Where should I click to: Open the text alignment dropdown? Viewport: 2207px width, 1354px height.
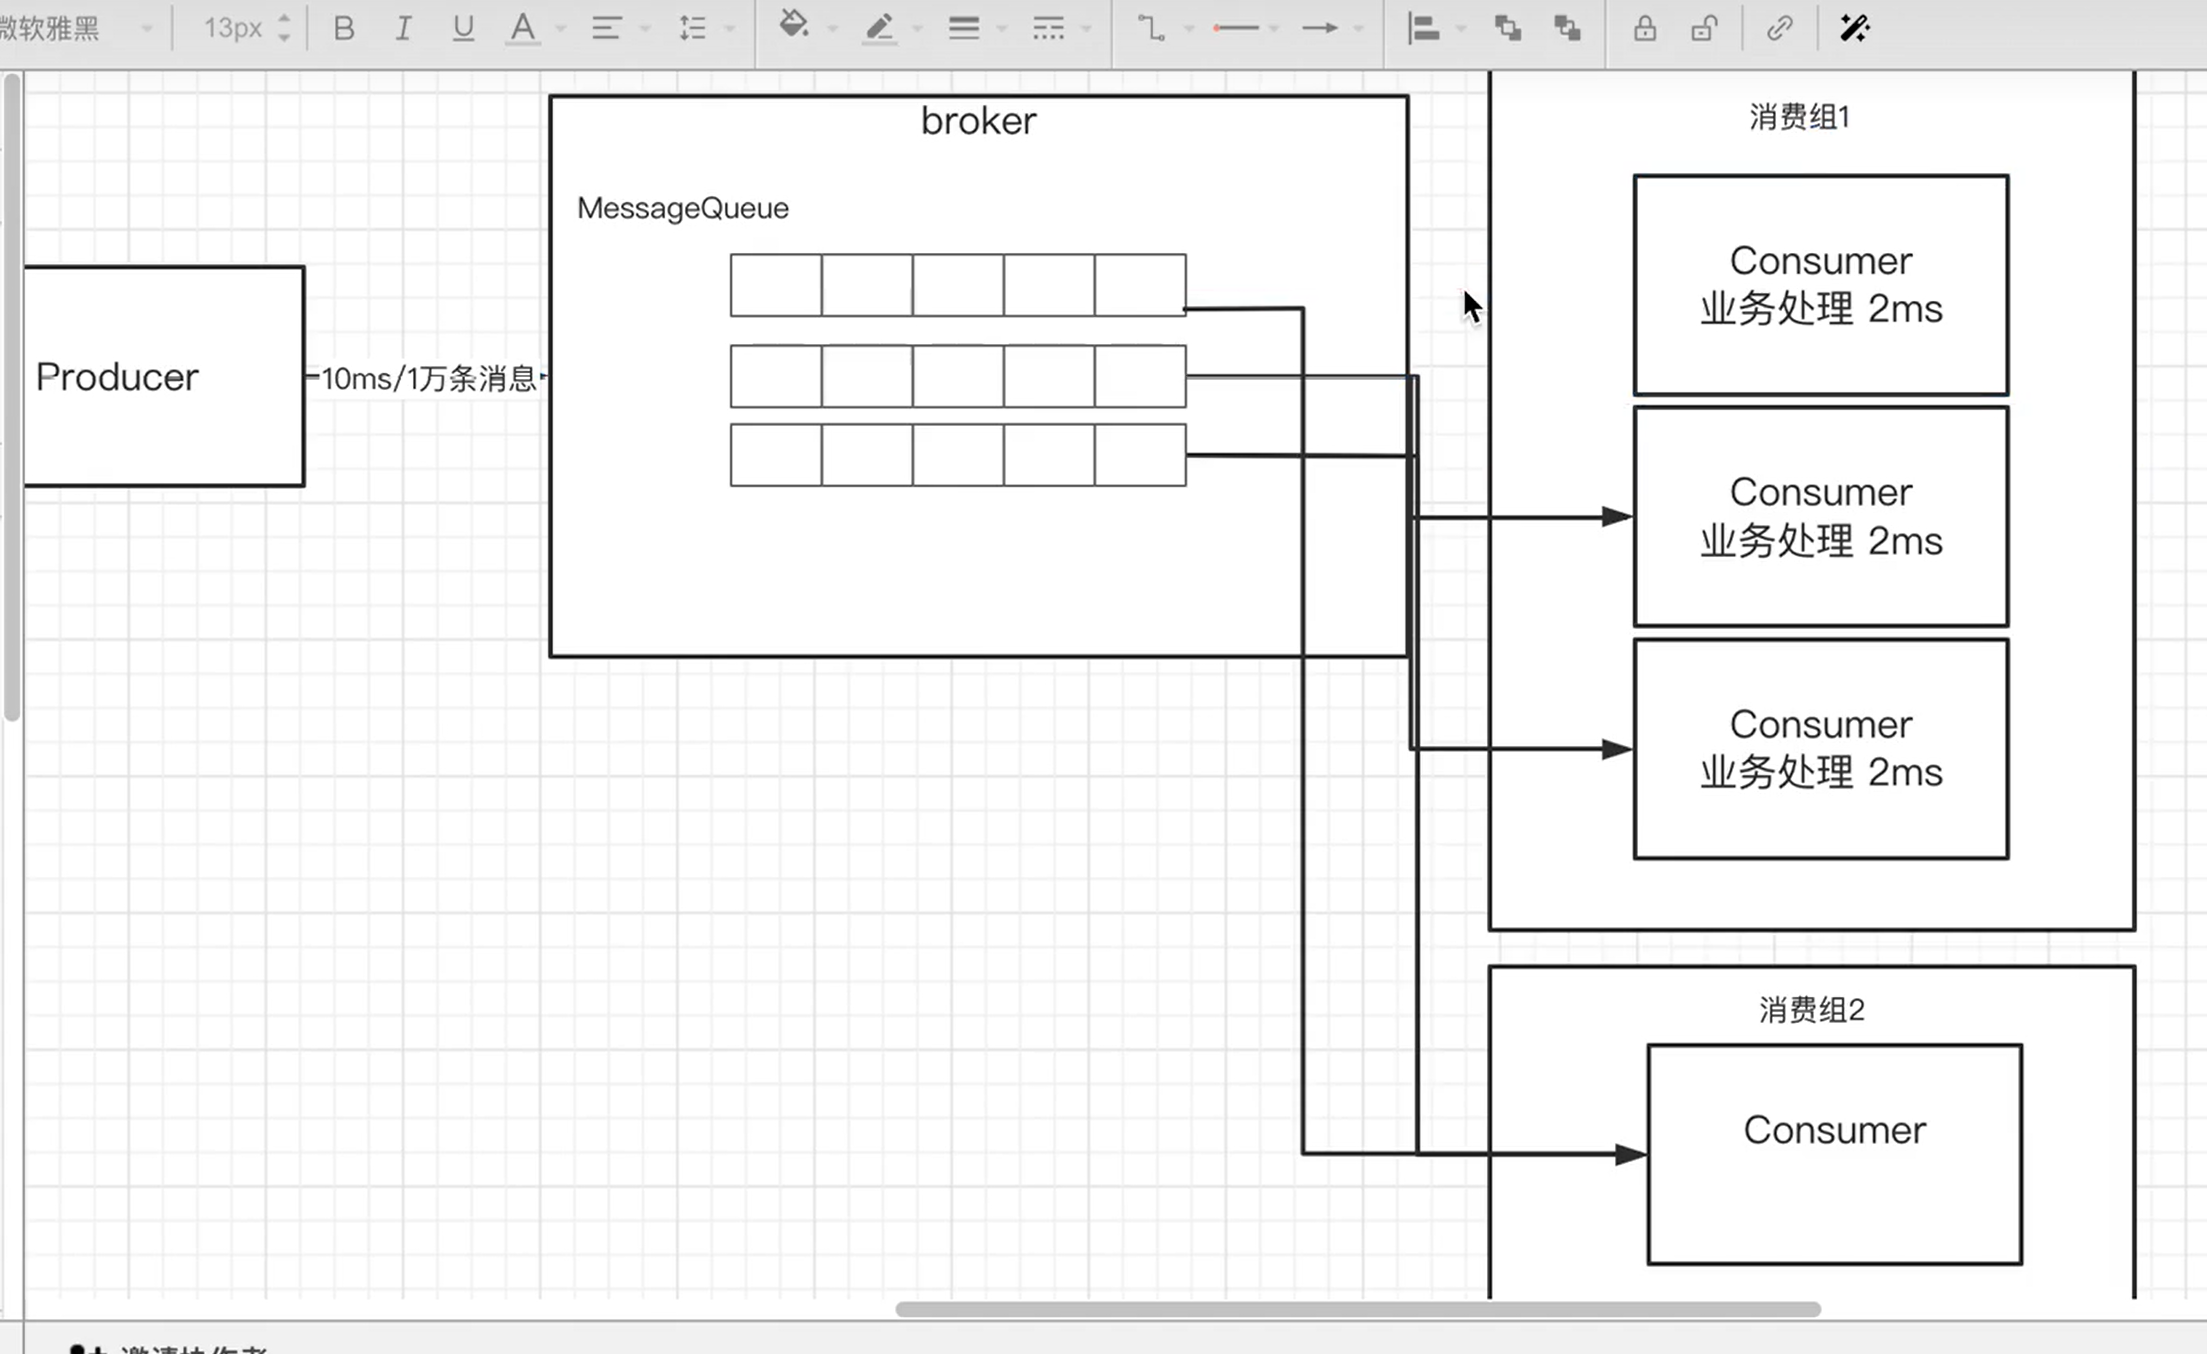click(606, 28)
